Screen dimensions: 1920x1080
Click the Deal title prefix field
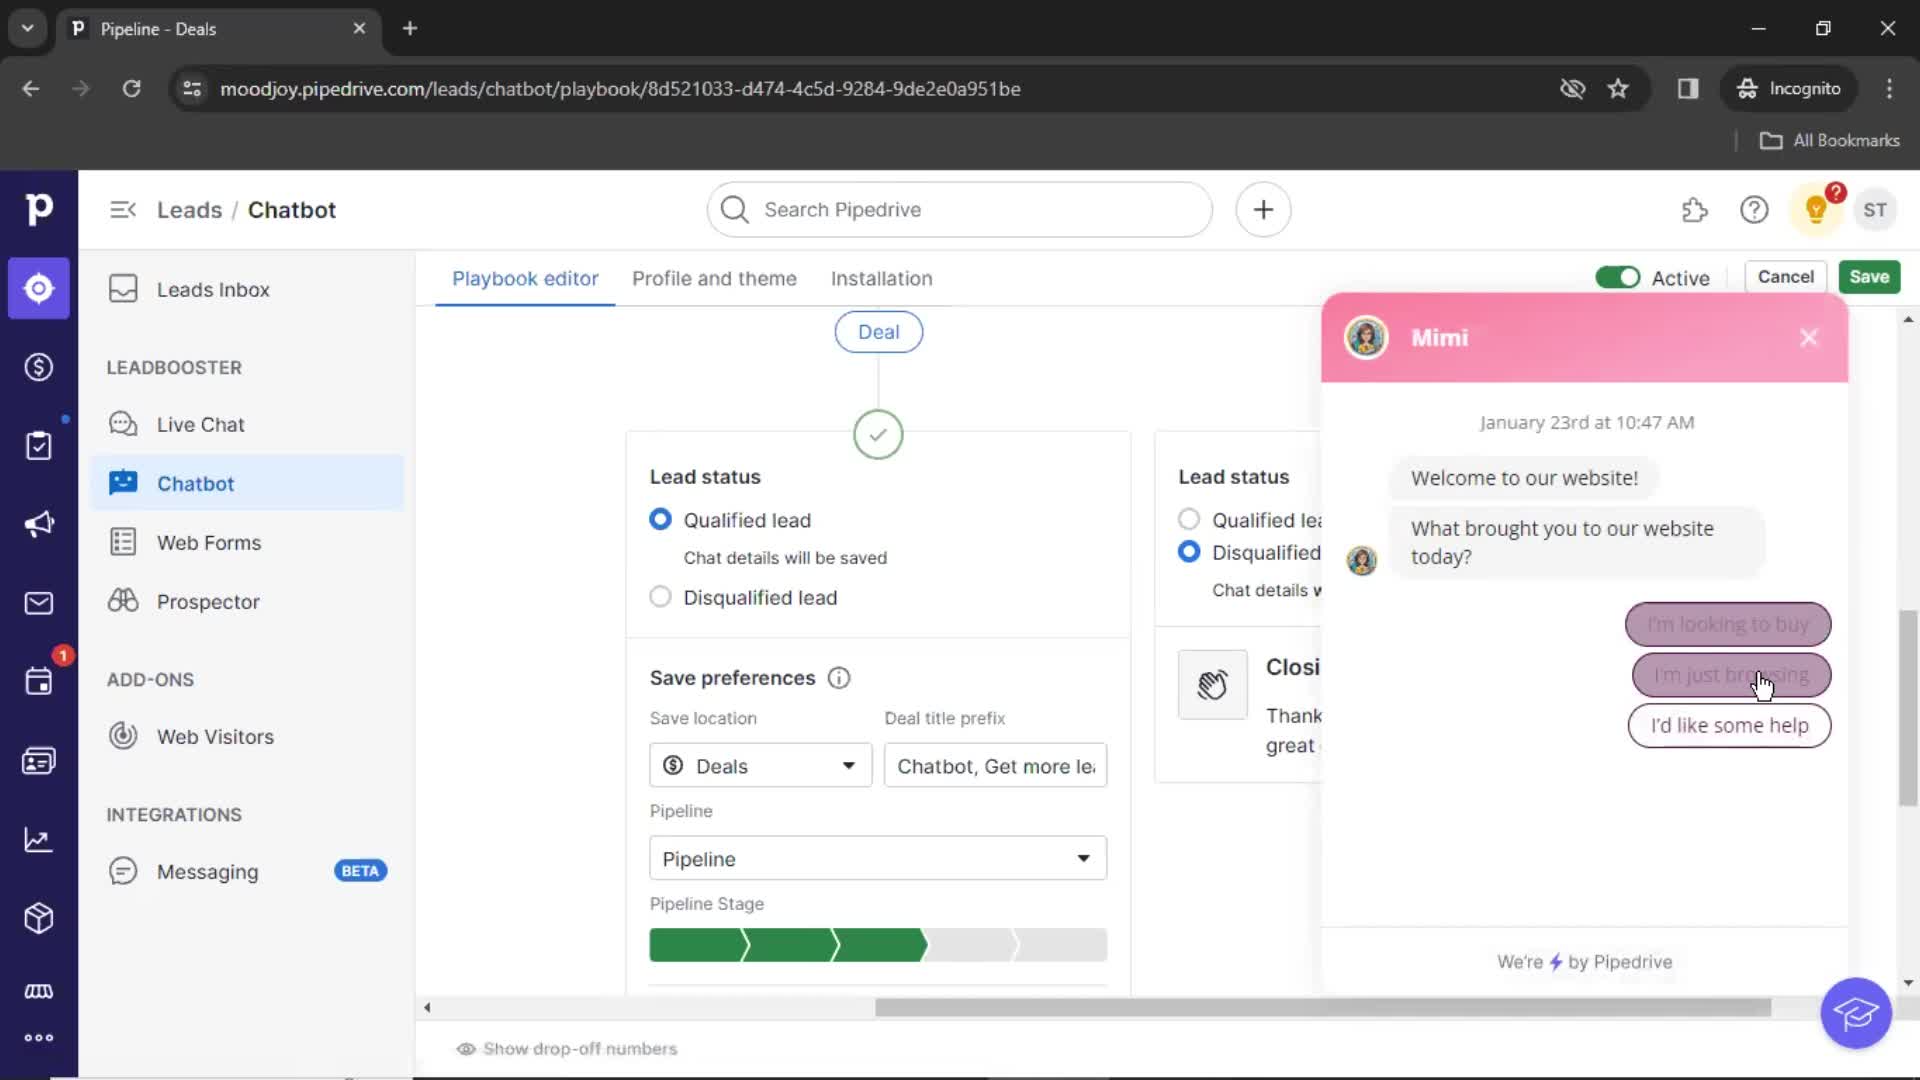[x=995, y=766]
